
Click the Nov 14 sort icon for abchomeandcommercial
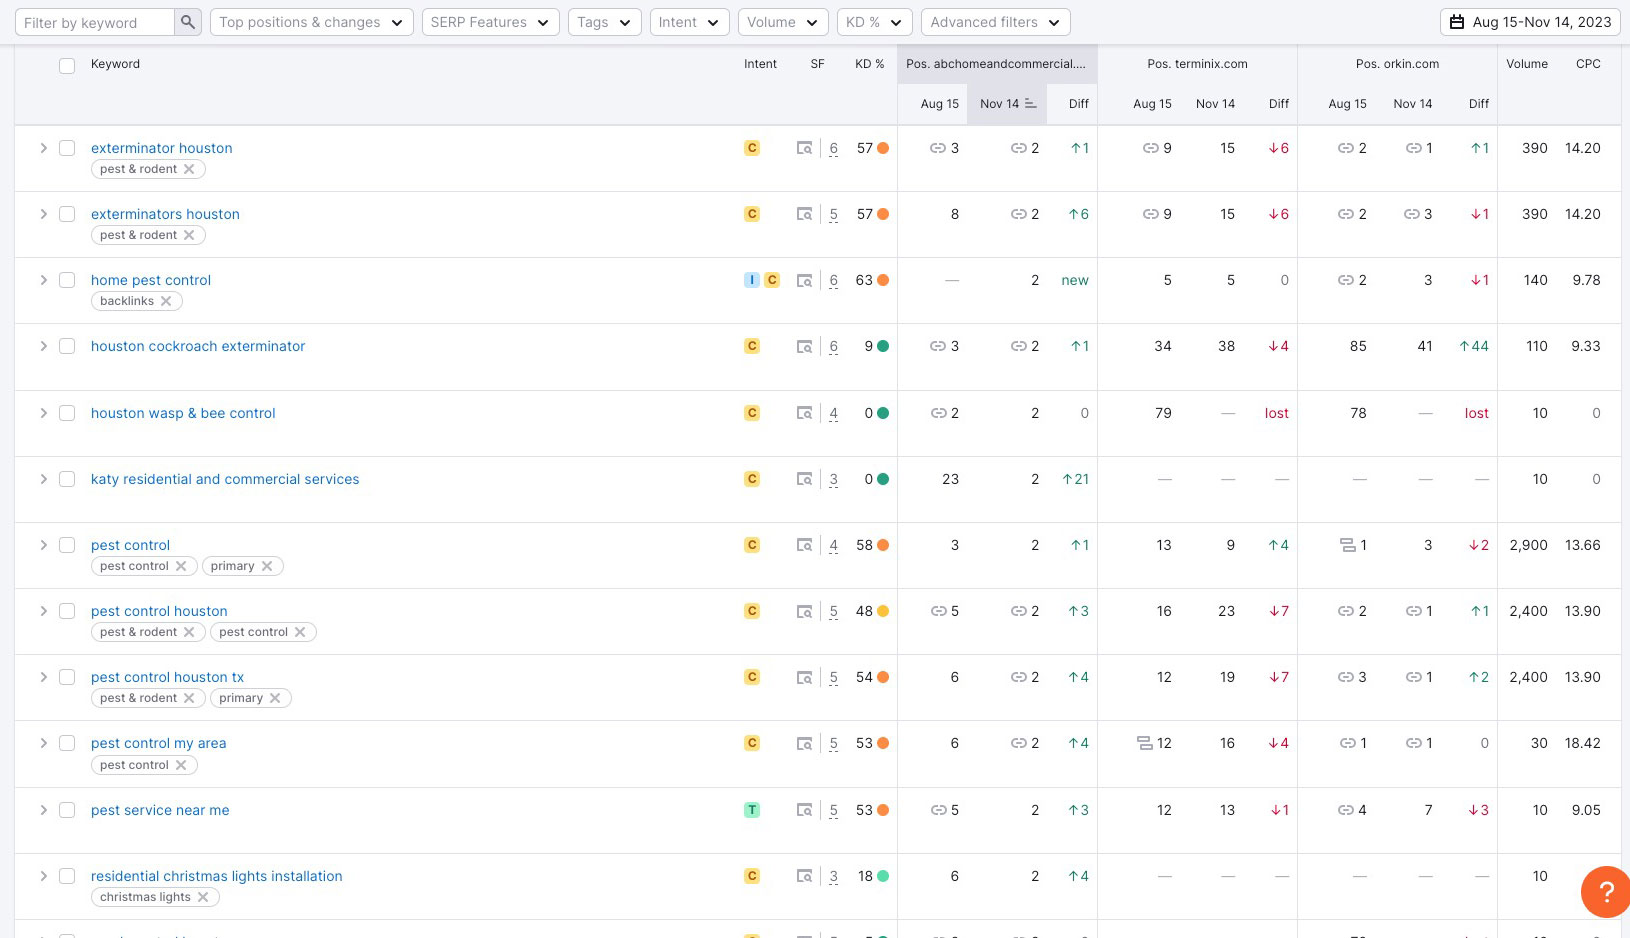[1031, 104]
